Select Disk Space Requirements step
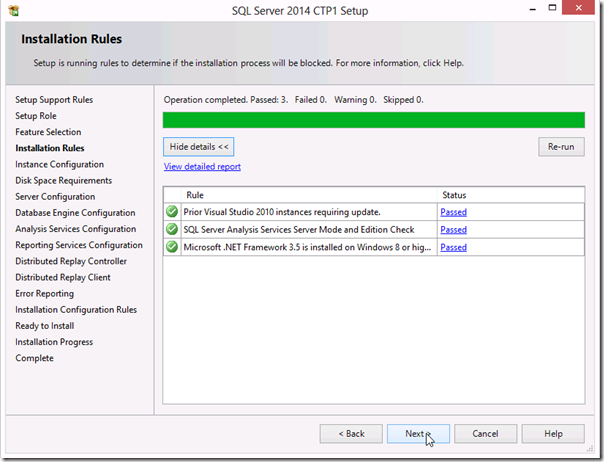 click(x=64, y=181)
